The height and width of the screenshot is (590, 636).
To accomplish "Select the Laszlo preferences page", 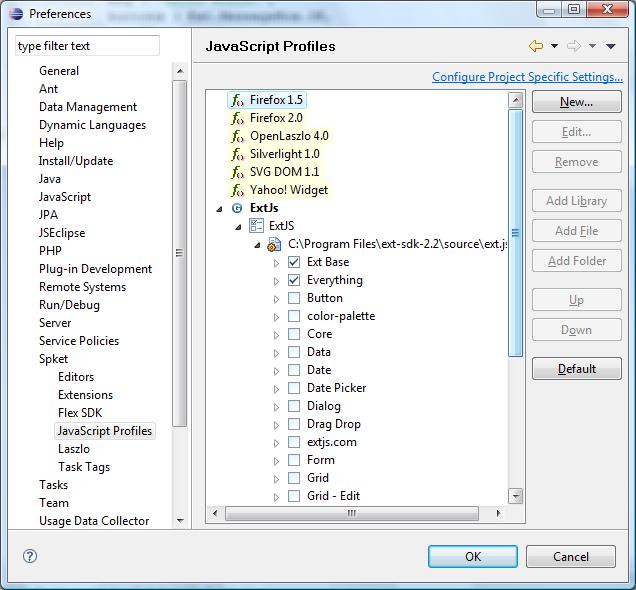I will pyautogui.click(x=74, y=449).
